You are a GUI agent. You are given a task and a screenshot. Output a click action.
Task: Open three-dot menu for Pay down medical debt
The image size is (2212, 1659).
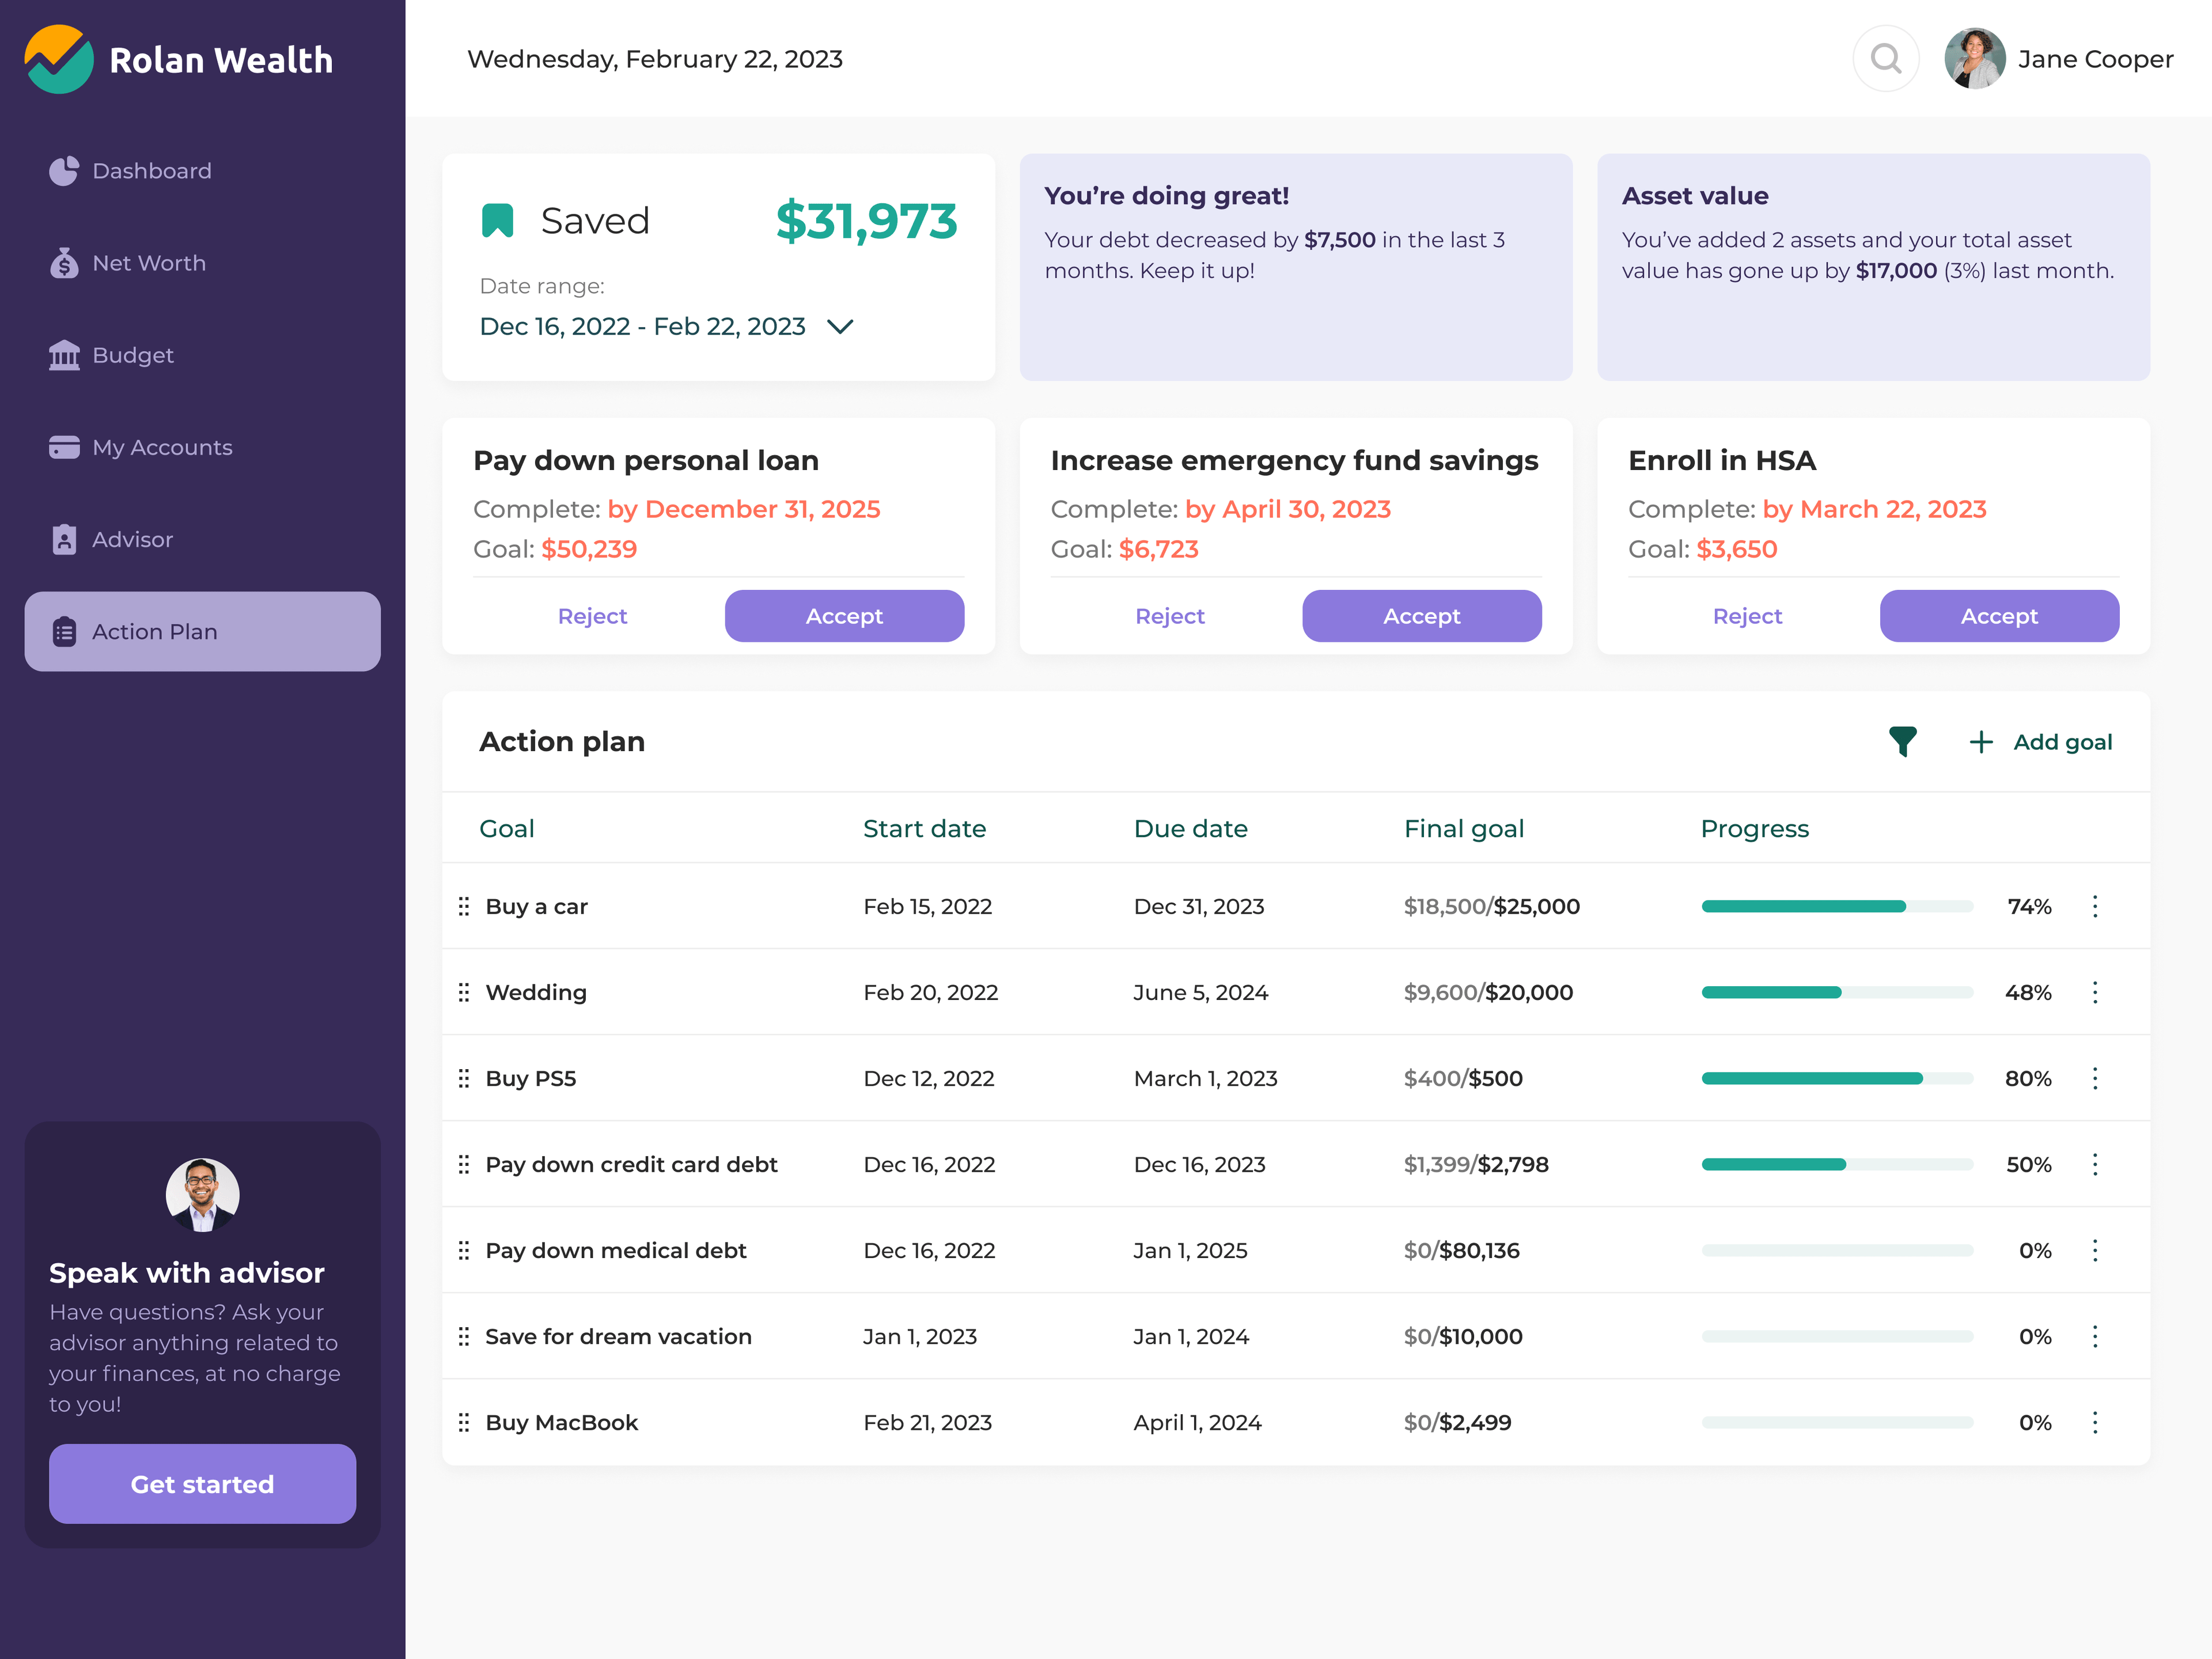pyautogui.click(x=2095, y=1250)
